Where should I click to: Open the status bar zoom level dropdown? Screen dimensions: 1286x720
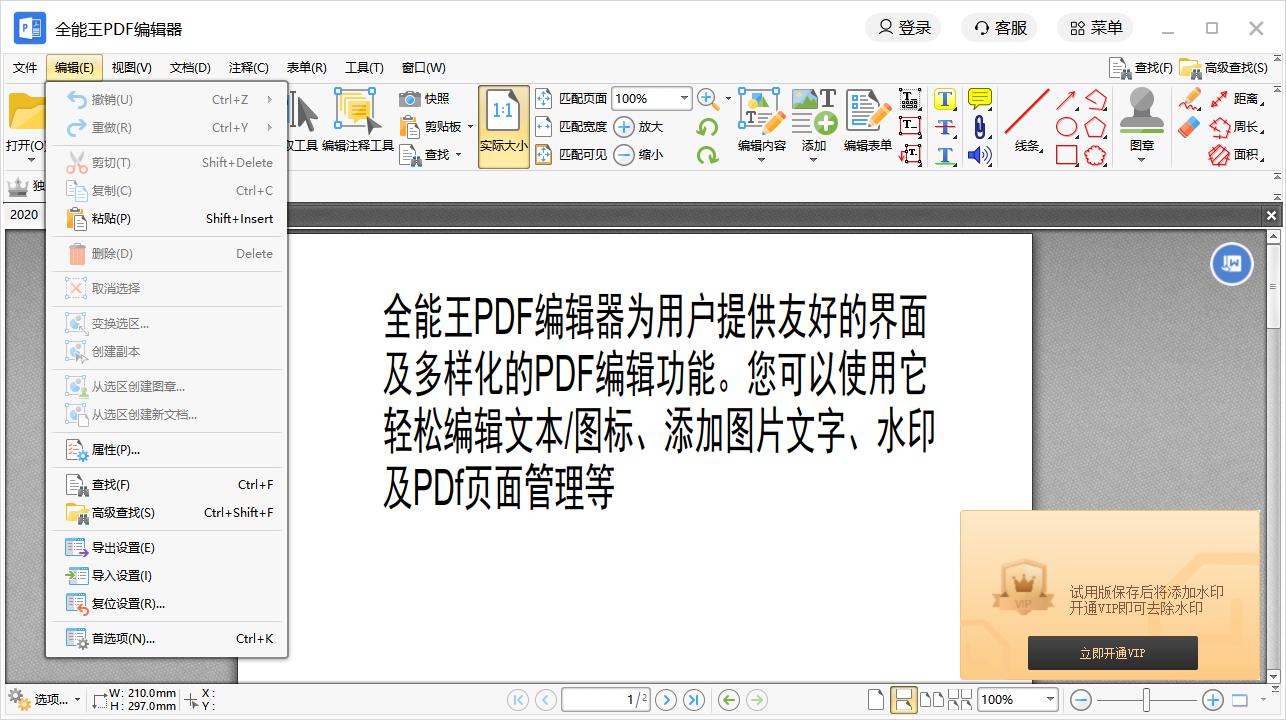(x=1049, y=700)
